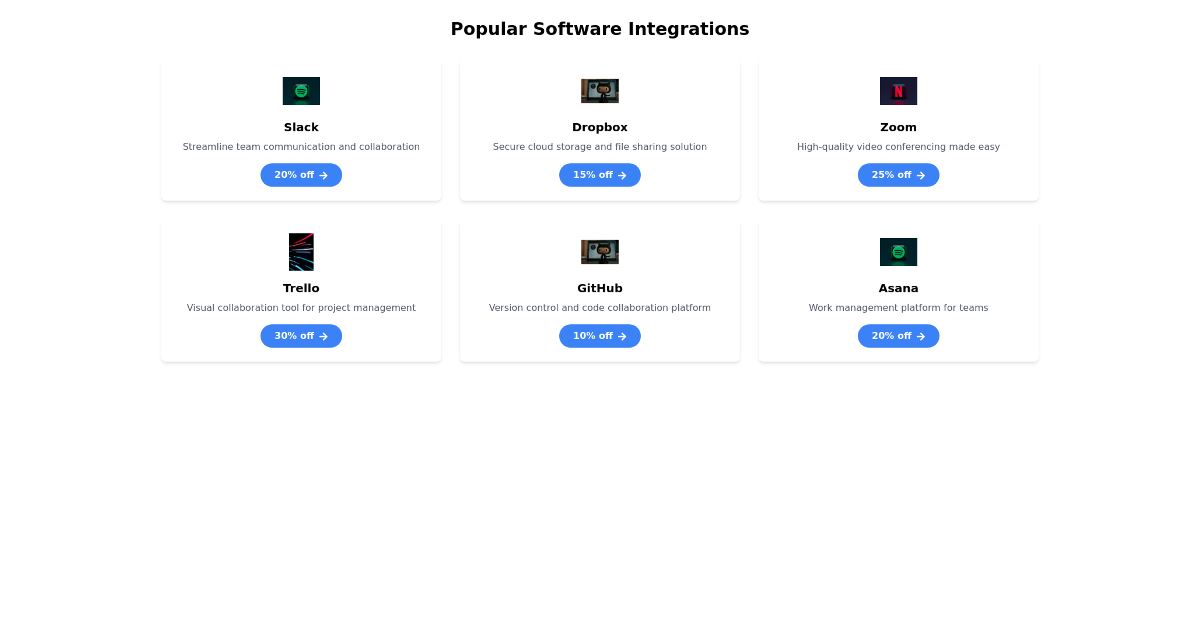Click the arrow icon on Zoom's discount button
Image resolution: width=1200 pixels, height=630 pixels.
tap(921, 175)
